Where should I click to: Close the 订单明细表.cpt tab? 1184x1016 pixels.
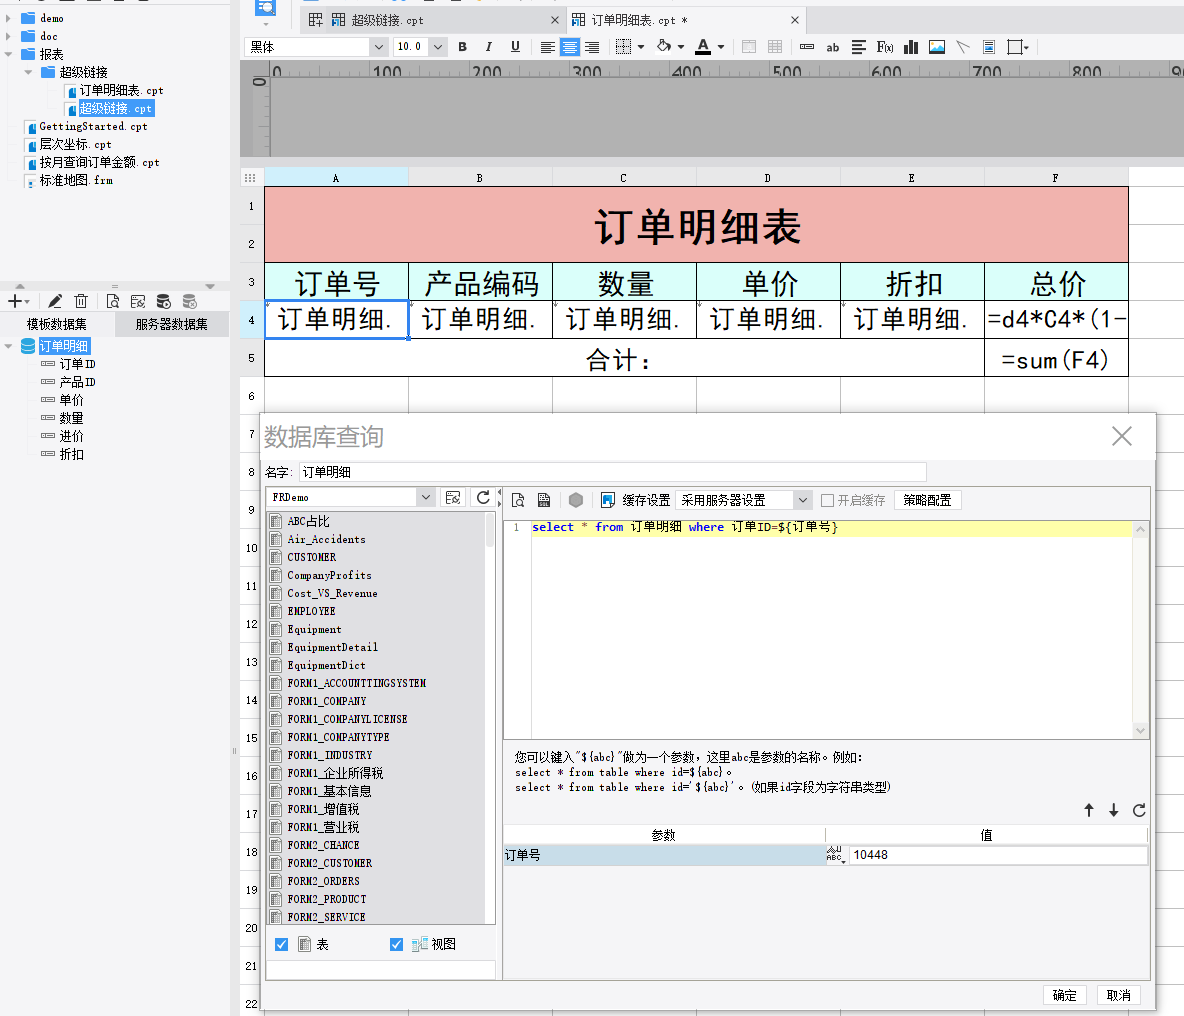pyautogui.click(x=794, y=20)
